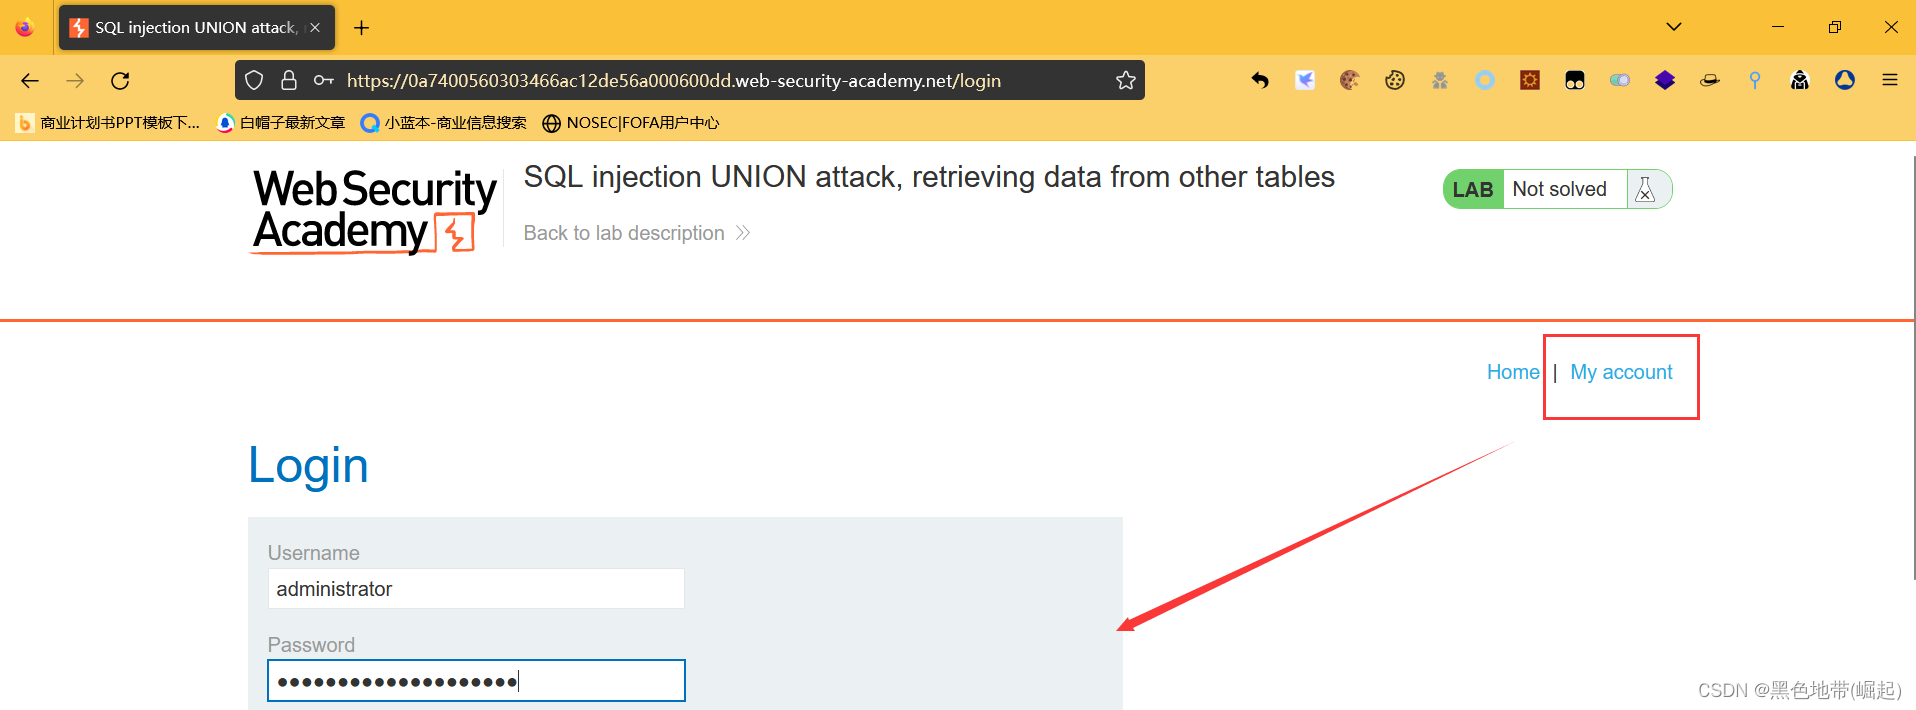Click the saved-password key icon in address bar

pyautogui.click(x=323, y=81)
